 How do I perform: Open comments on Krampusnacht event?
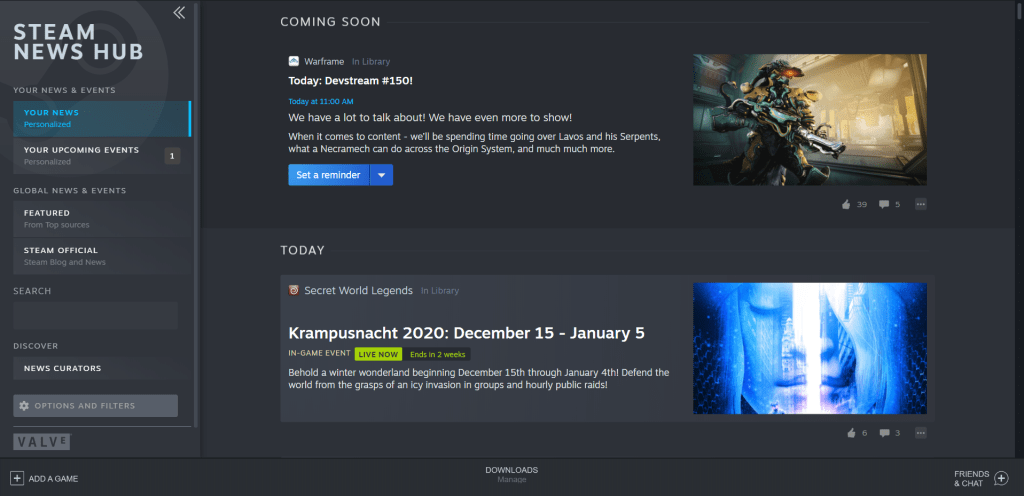click(884, 433)
